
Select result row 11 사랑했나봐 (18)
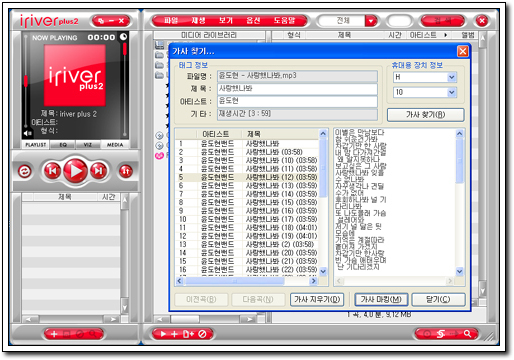click(x=247, y=228)
